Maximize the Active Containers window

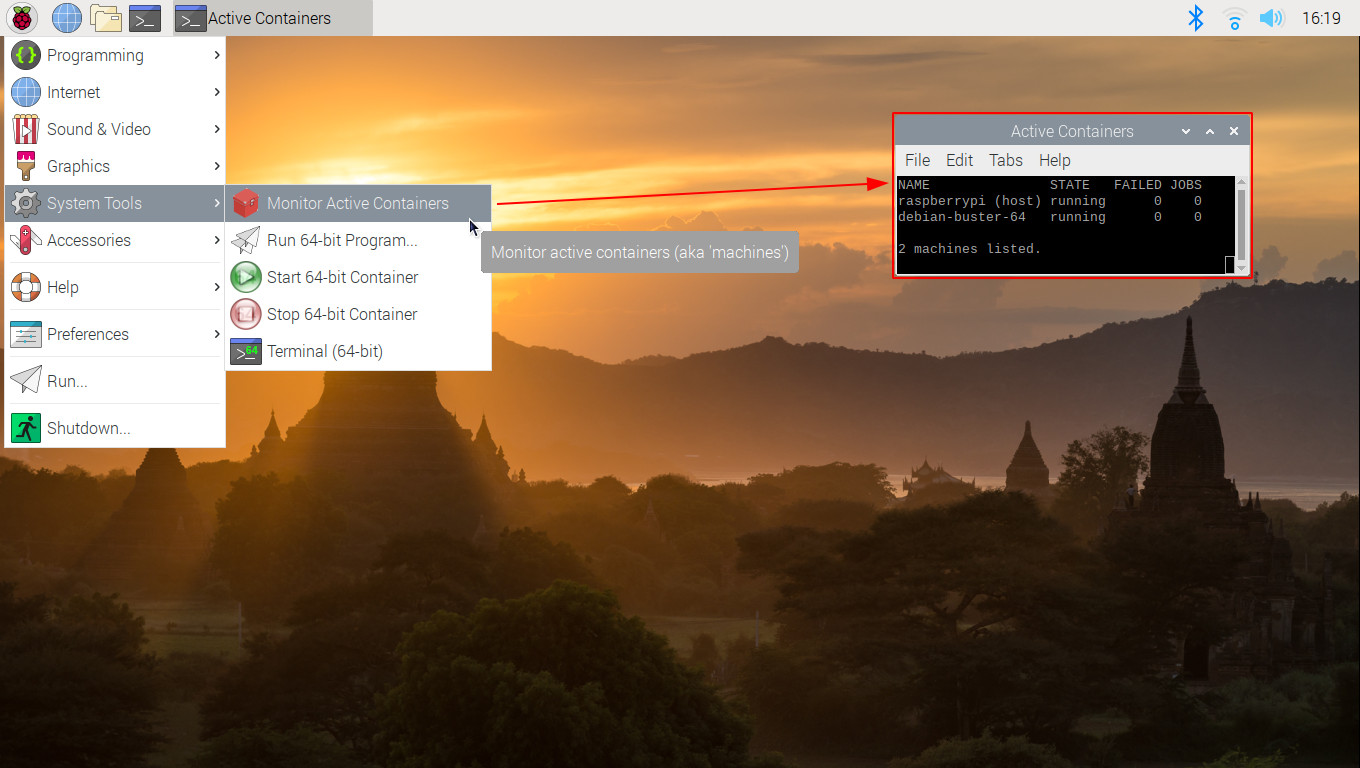(1210, 131)
